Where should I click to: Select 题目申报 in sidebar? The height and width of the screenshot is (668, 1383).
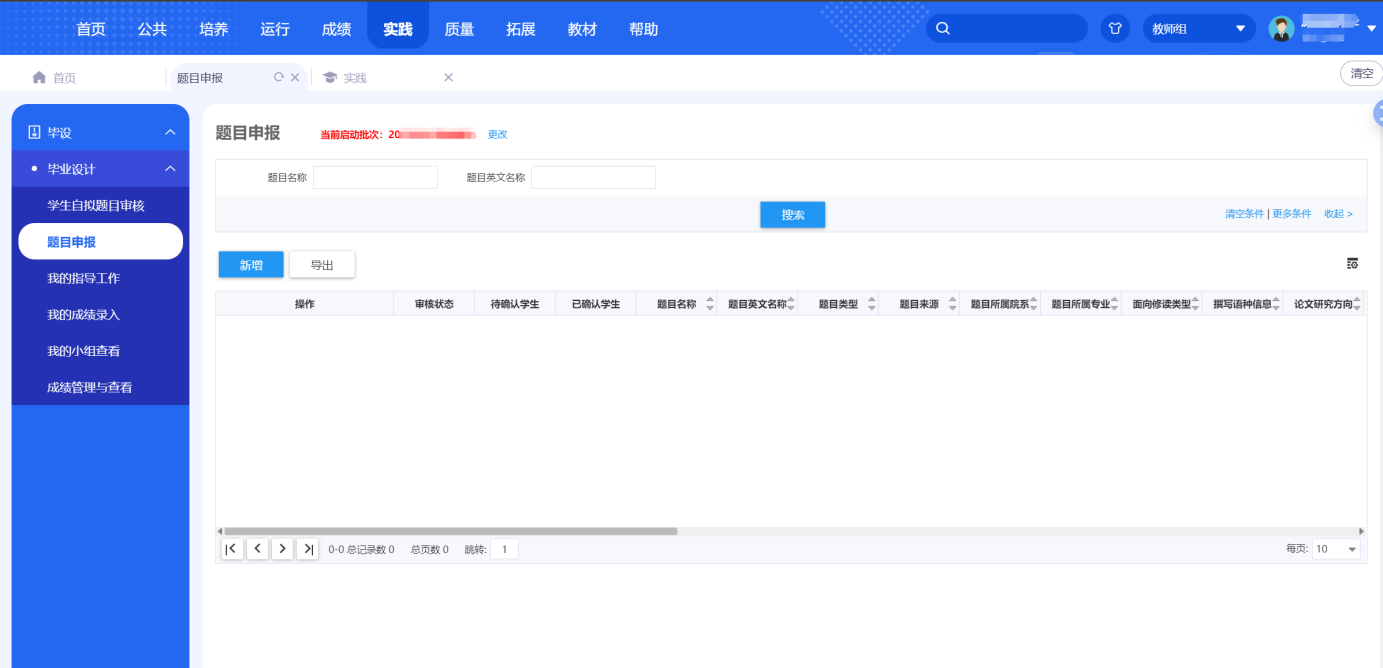click(x=100, y=241)
